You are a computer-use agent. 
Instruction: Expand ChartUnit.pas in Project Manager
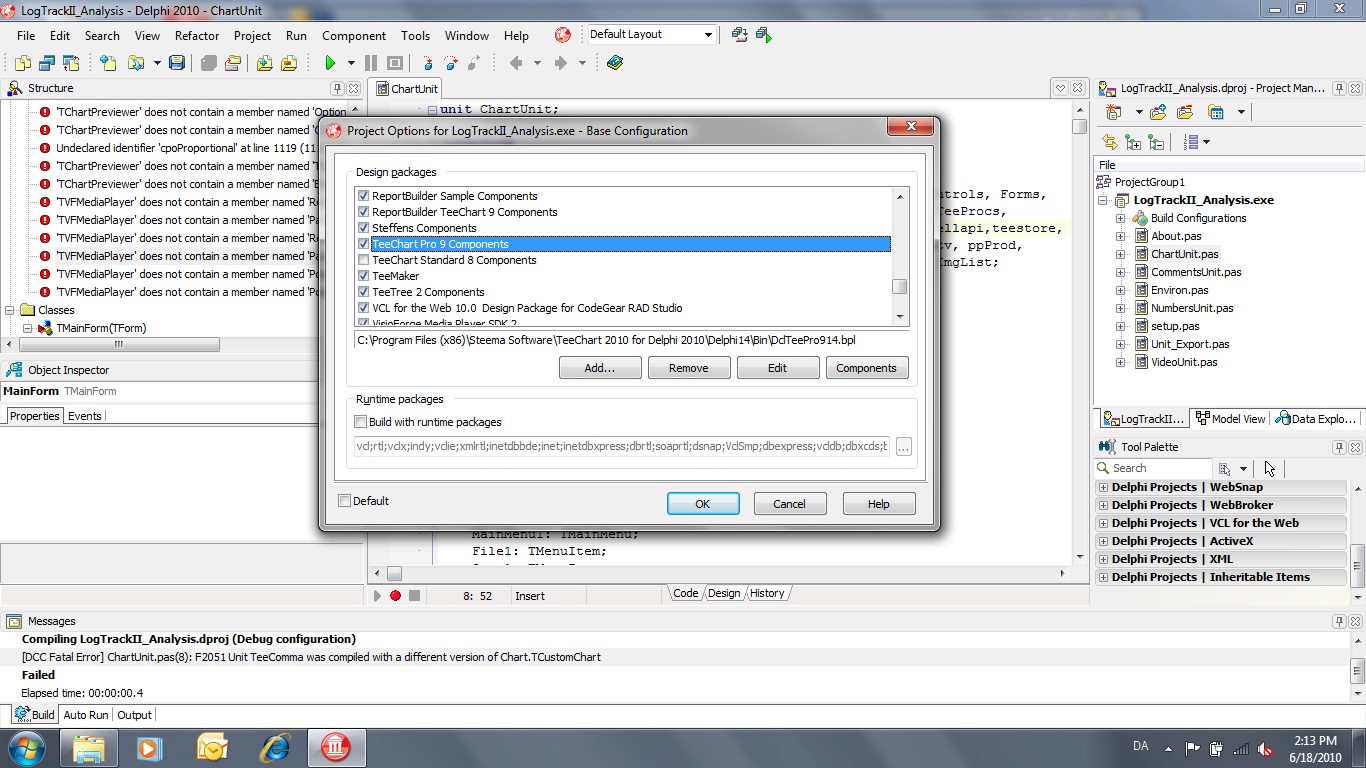pyautogui.click(x=1121, y=254)
